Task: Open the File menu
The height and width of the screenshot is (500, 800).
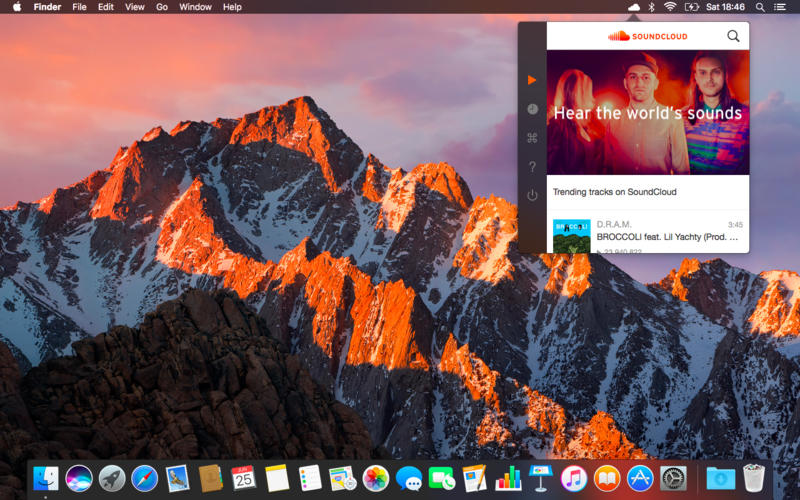Action: pos(79,7)
